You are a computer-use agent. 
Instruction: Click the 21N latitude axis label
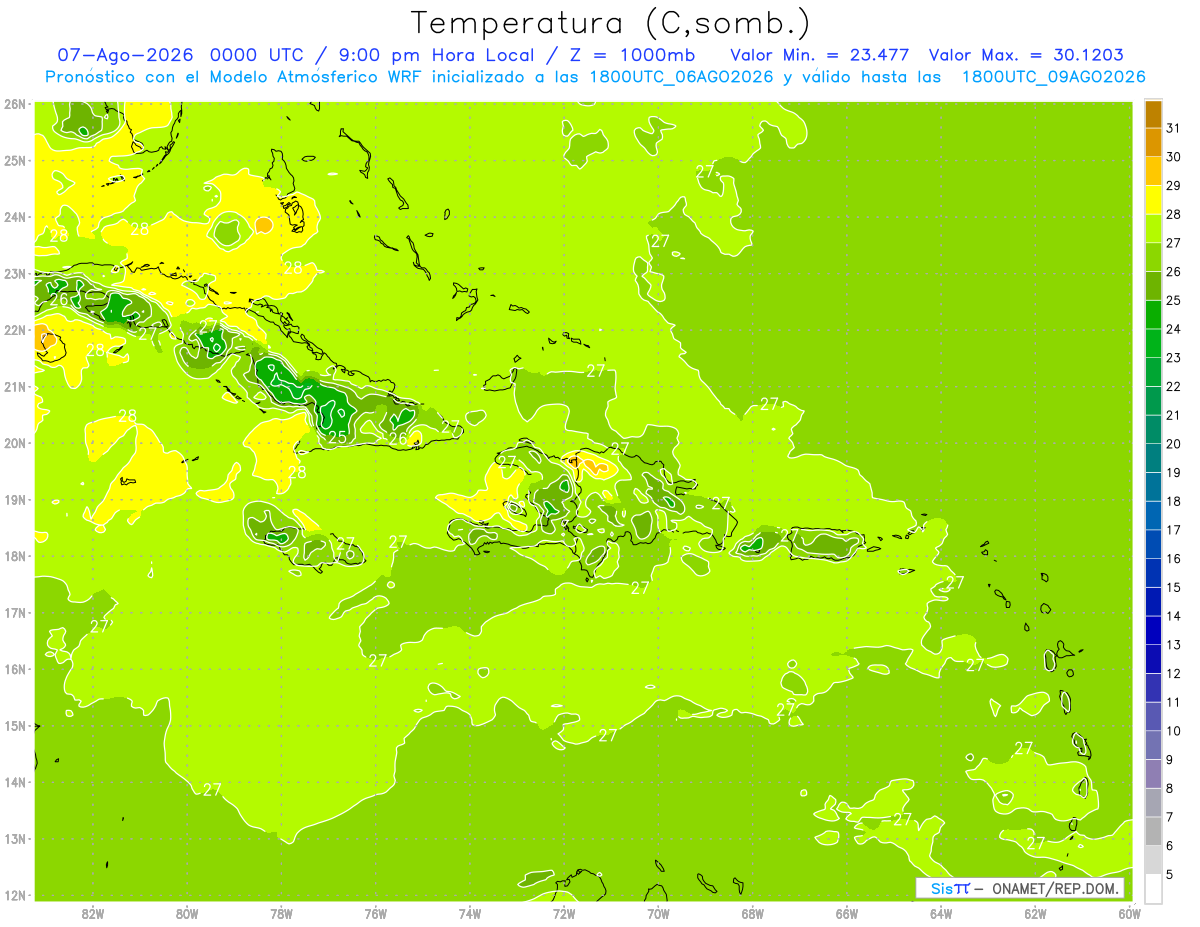click(15, 387)
